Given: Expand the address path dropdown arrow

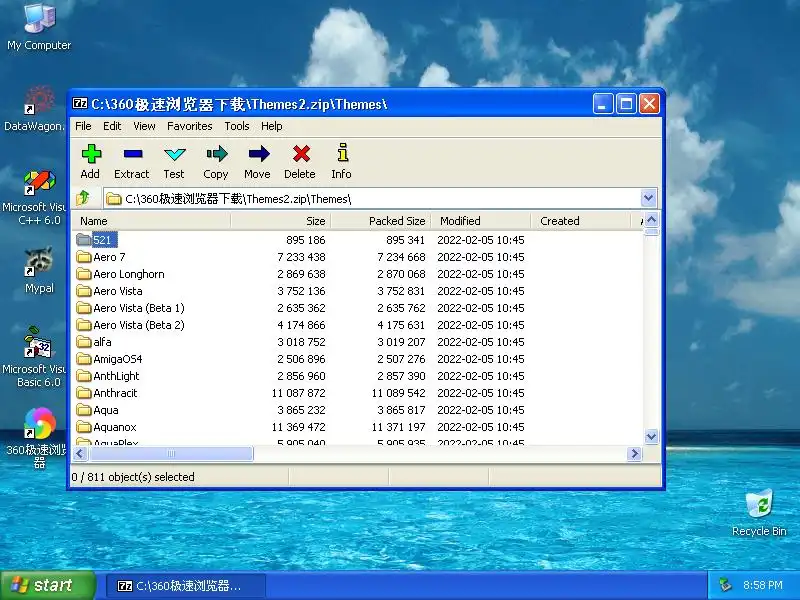Looking at the screenshot, I should (x=648, y=198).
